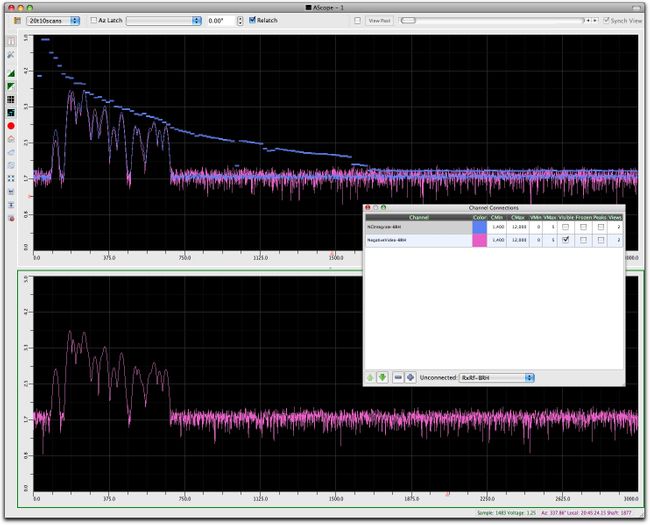The height and width of the screenshot is (525, 650).
Task: Click the vertical zoom icon in left toolbar
Action: point(11,205)
